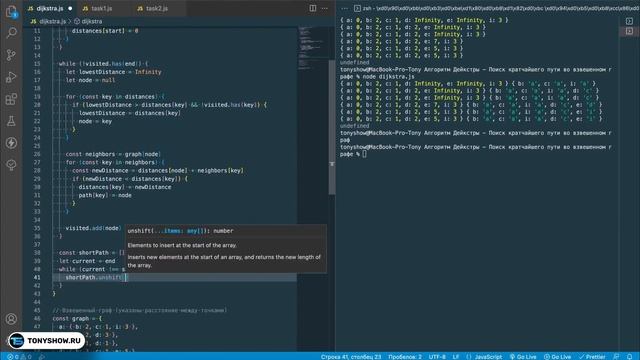
Task: Select the second terminal instance icon
Action: [x=629, y=31]
